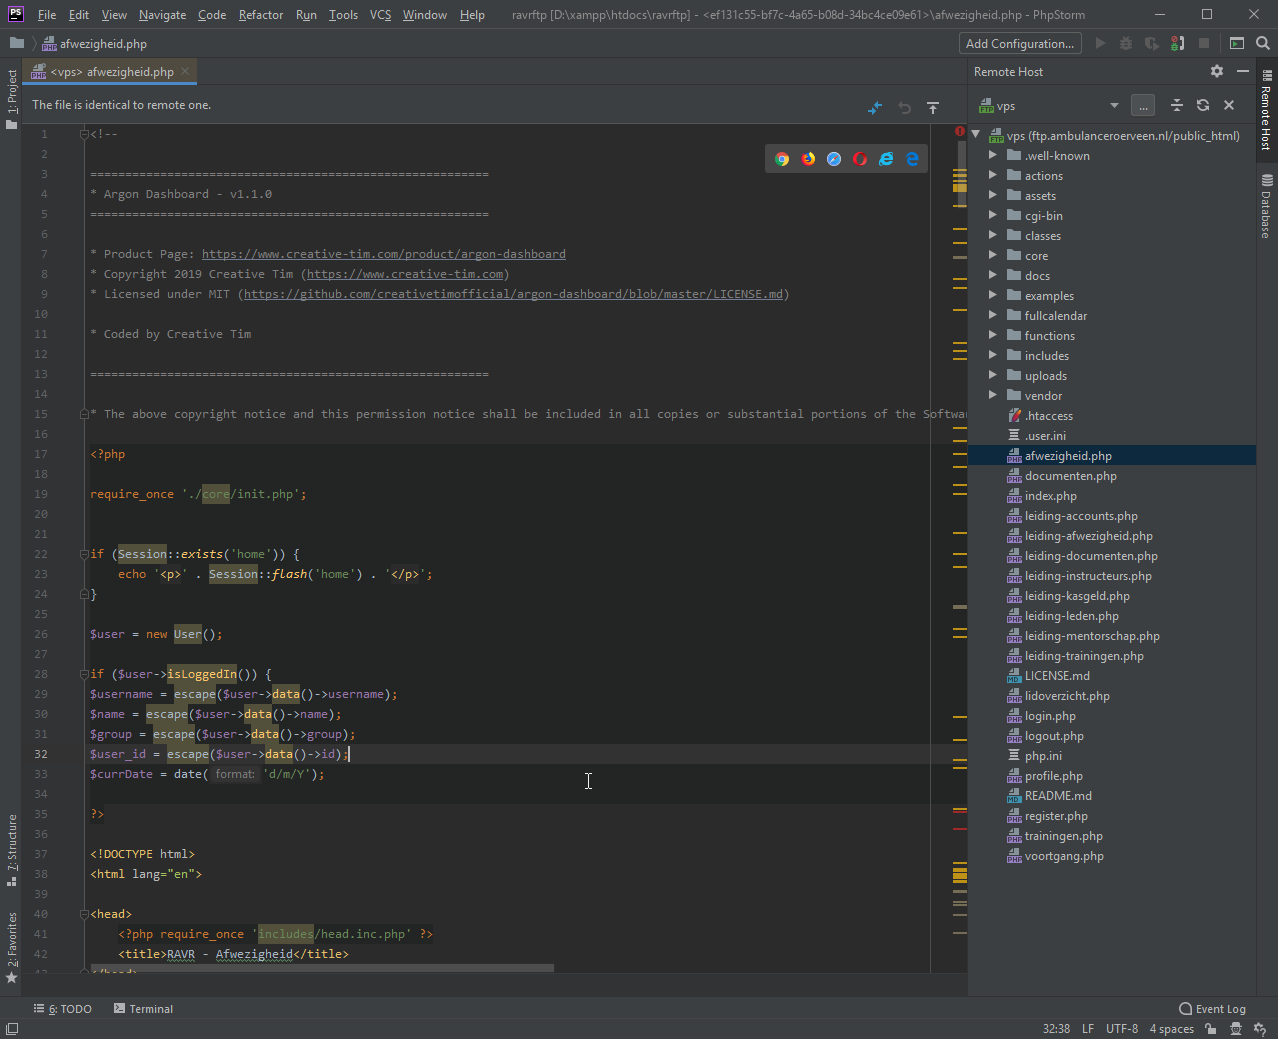Click the editor horizontal scrollbar

coord(322,968)
